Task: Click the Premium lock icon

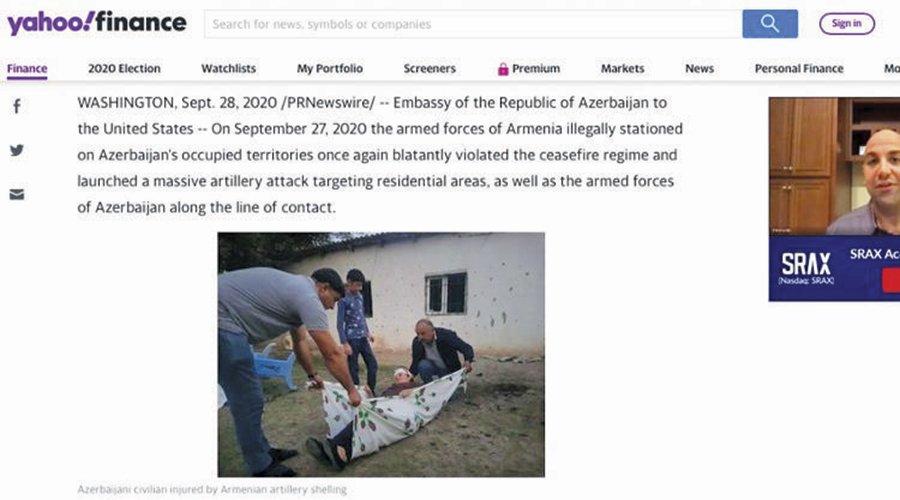Action: click(x=503, y=69)
